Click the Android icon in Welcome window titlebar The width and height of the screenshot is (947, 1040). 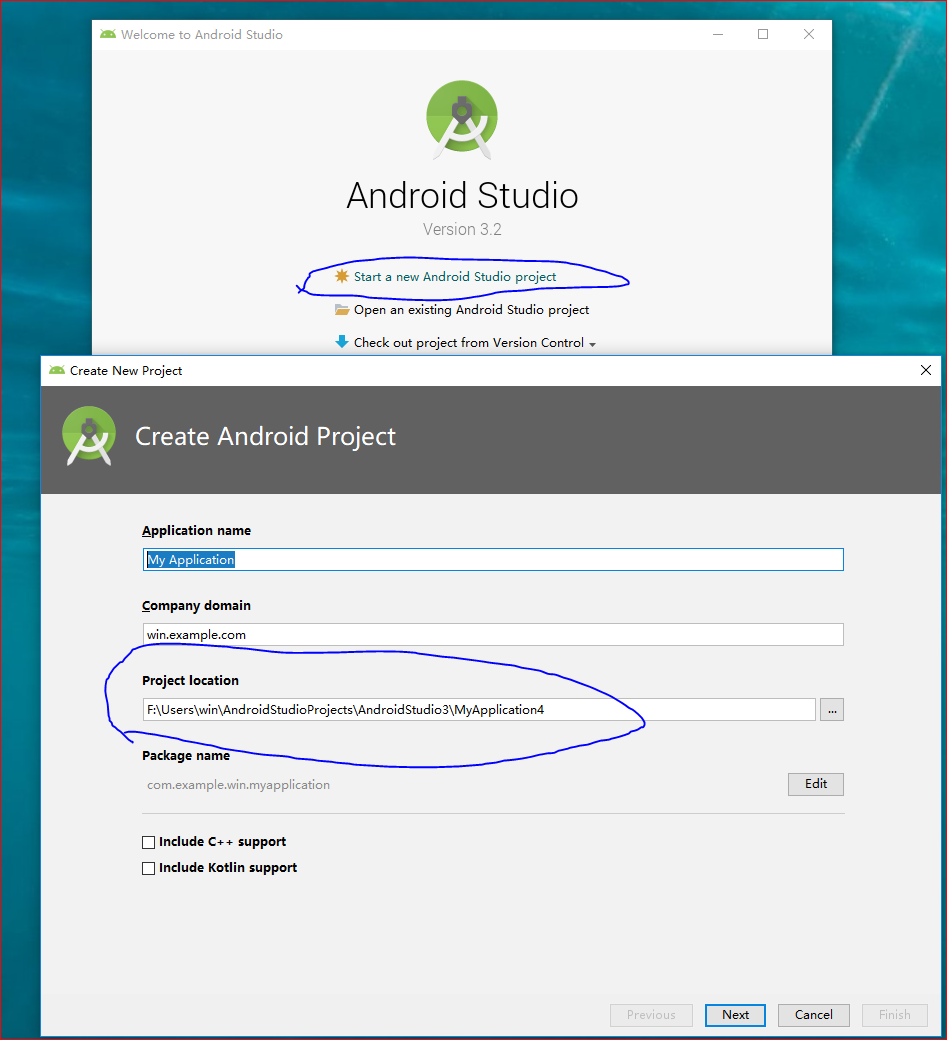pos(107,33)
